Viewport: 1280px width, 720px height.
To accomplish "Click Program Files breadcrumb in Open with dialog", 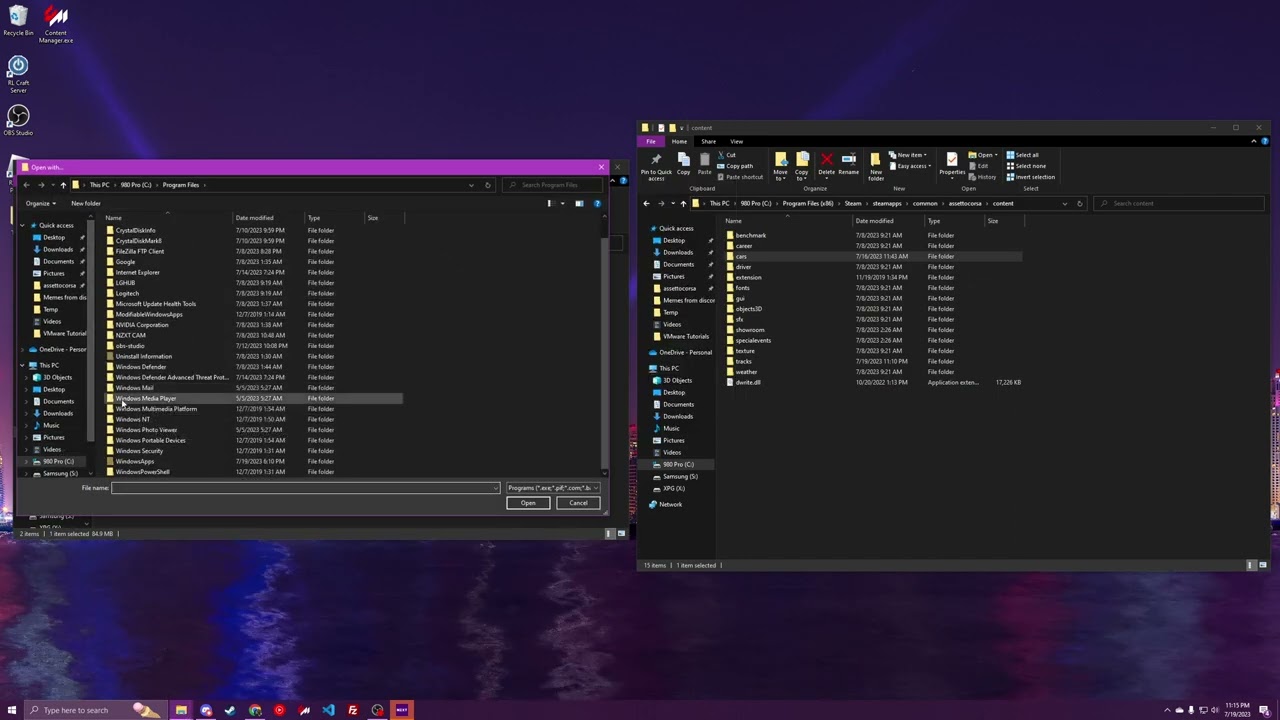I will point(181,185).
